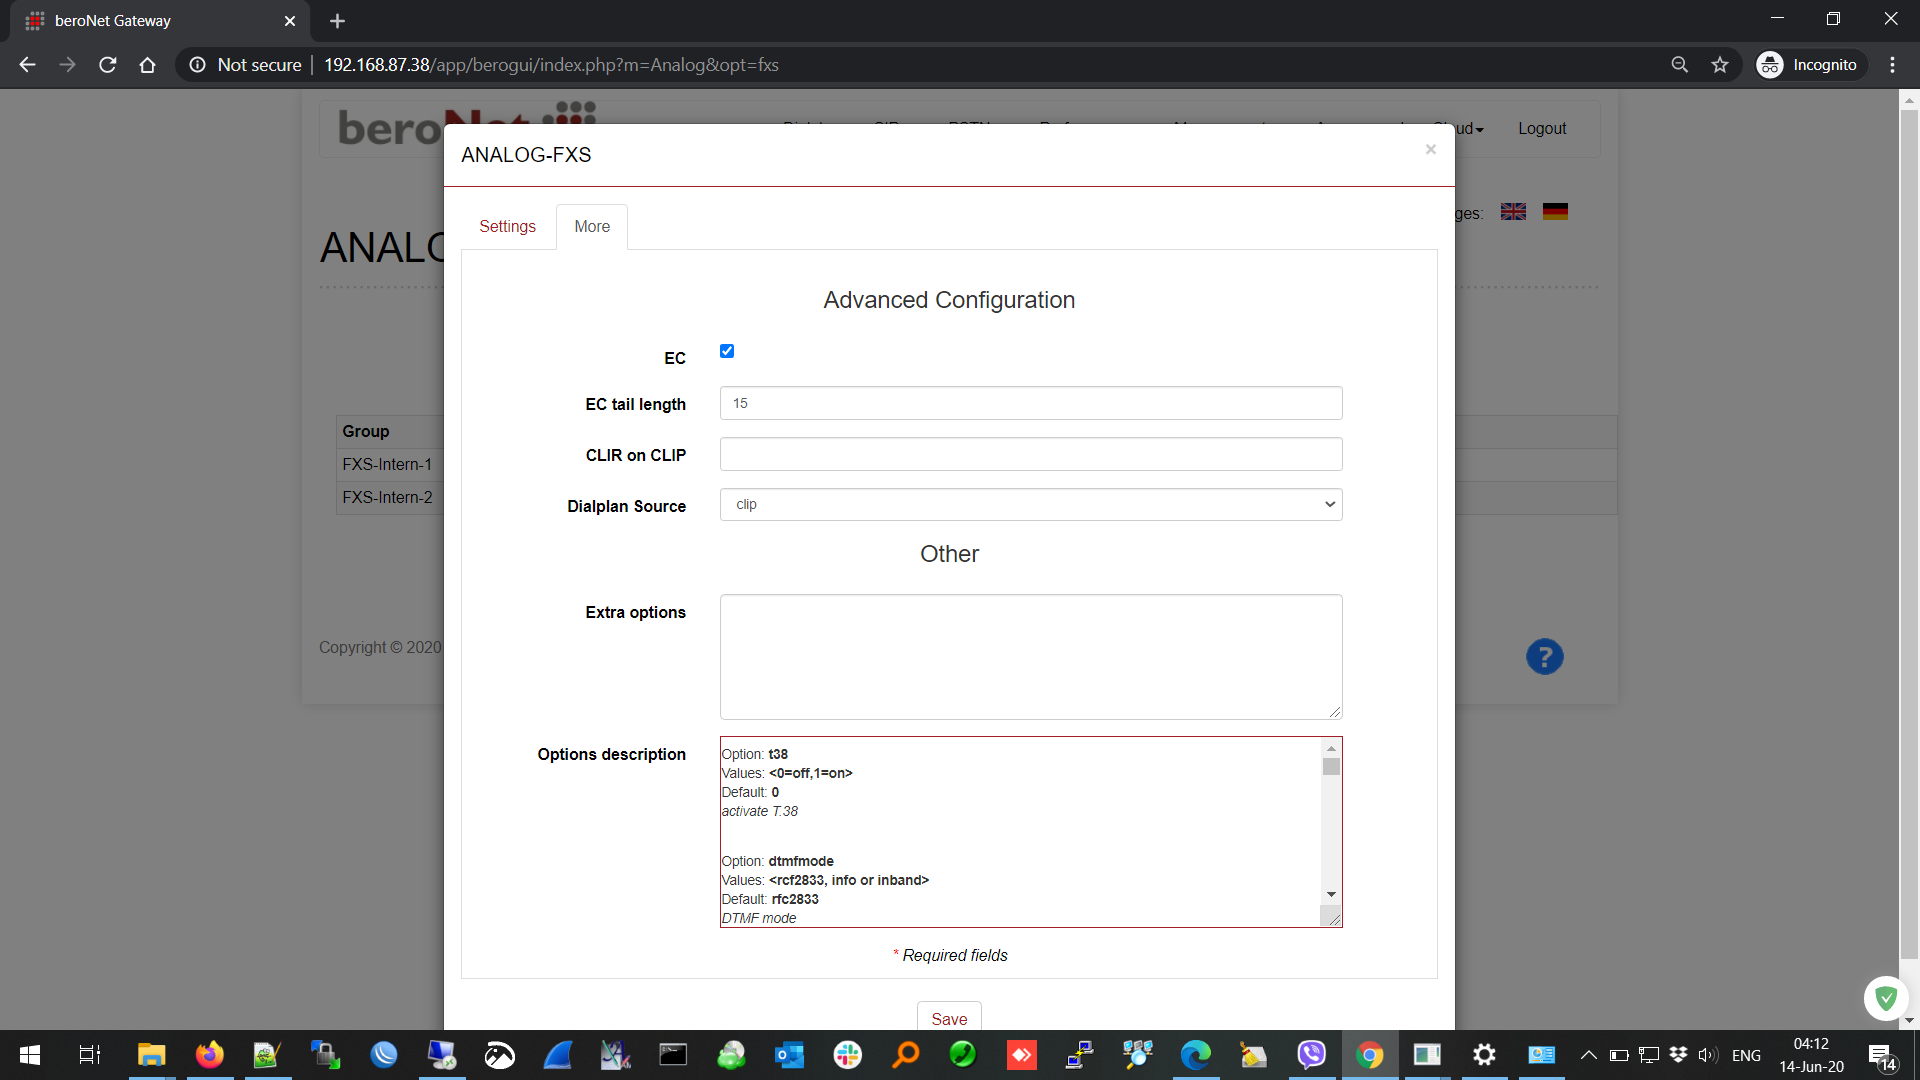1920x1080 pixels.
Task: Switch language to German flag
Action: [1555, 212]
